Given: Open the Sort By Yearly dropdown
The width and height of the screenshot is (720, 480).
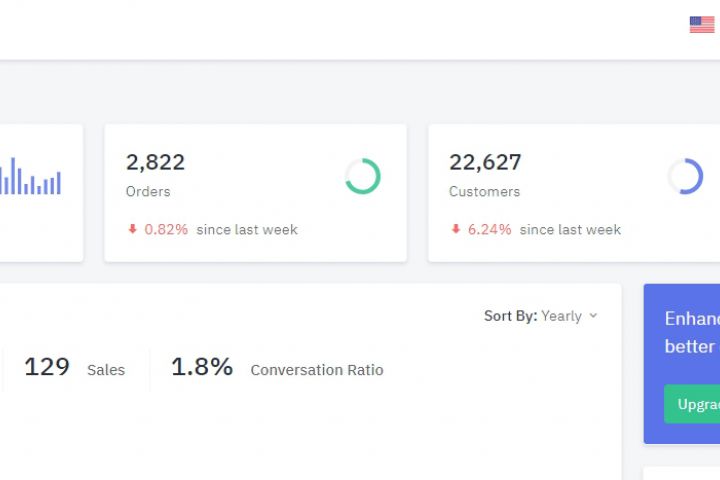Looking at the screenshot, I should [x=561, y=316].
